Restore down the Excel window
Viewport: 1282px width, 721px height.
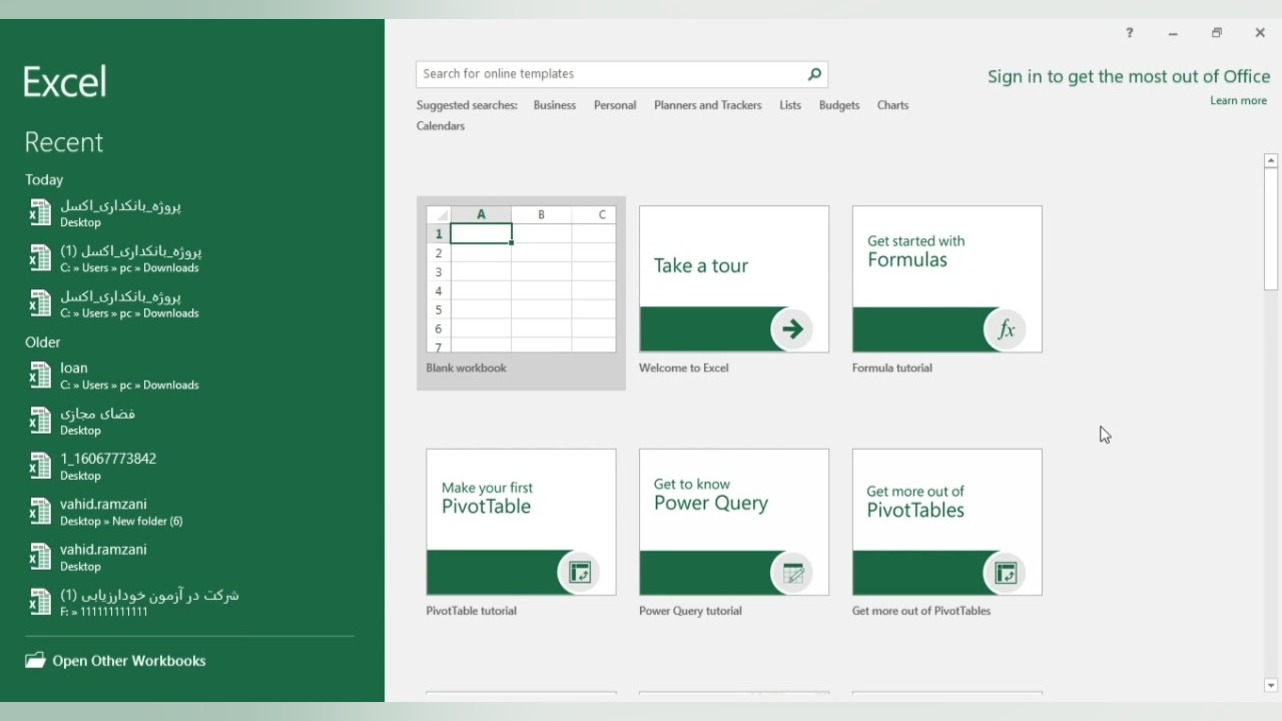[1216, 33]
